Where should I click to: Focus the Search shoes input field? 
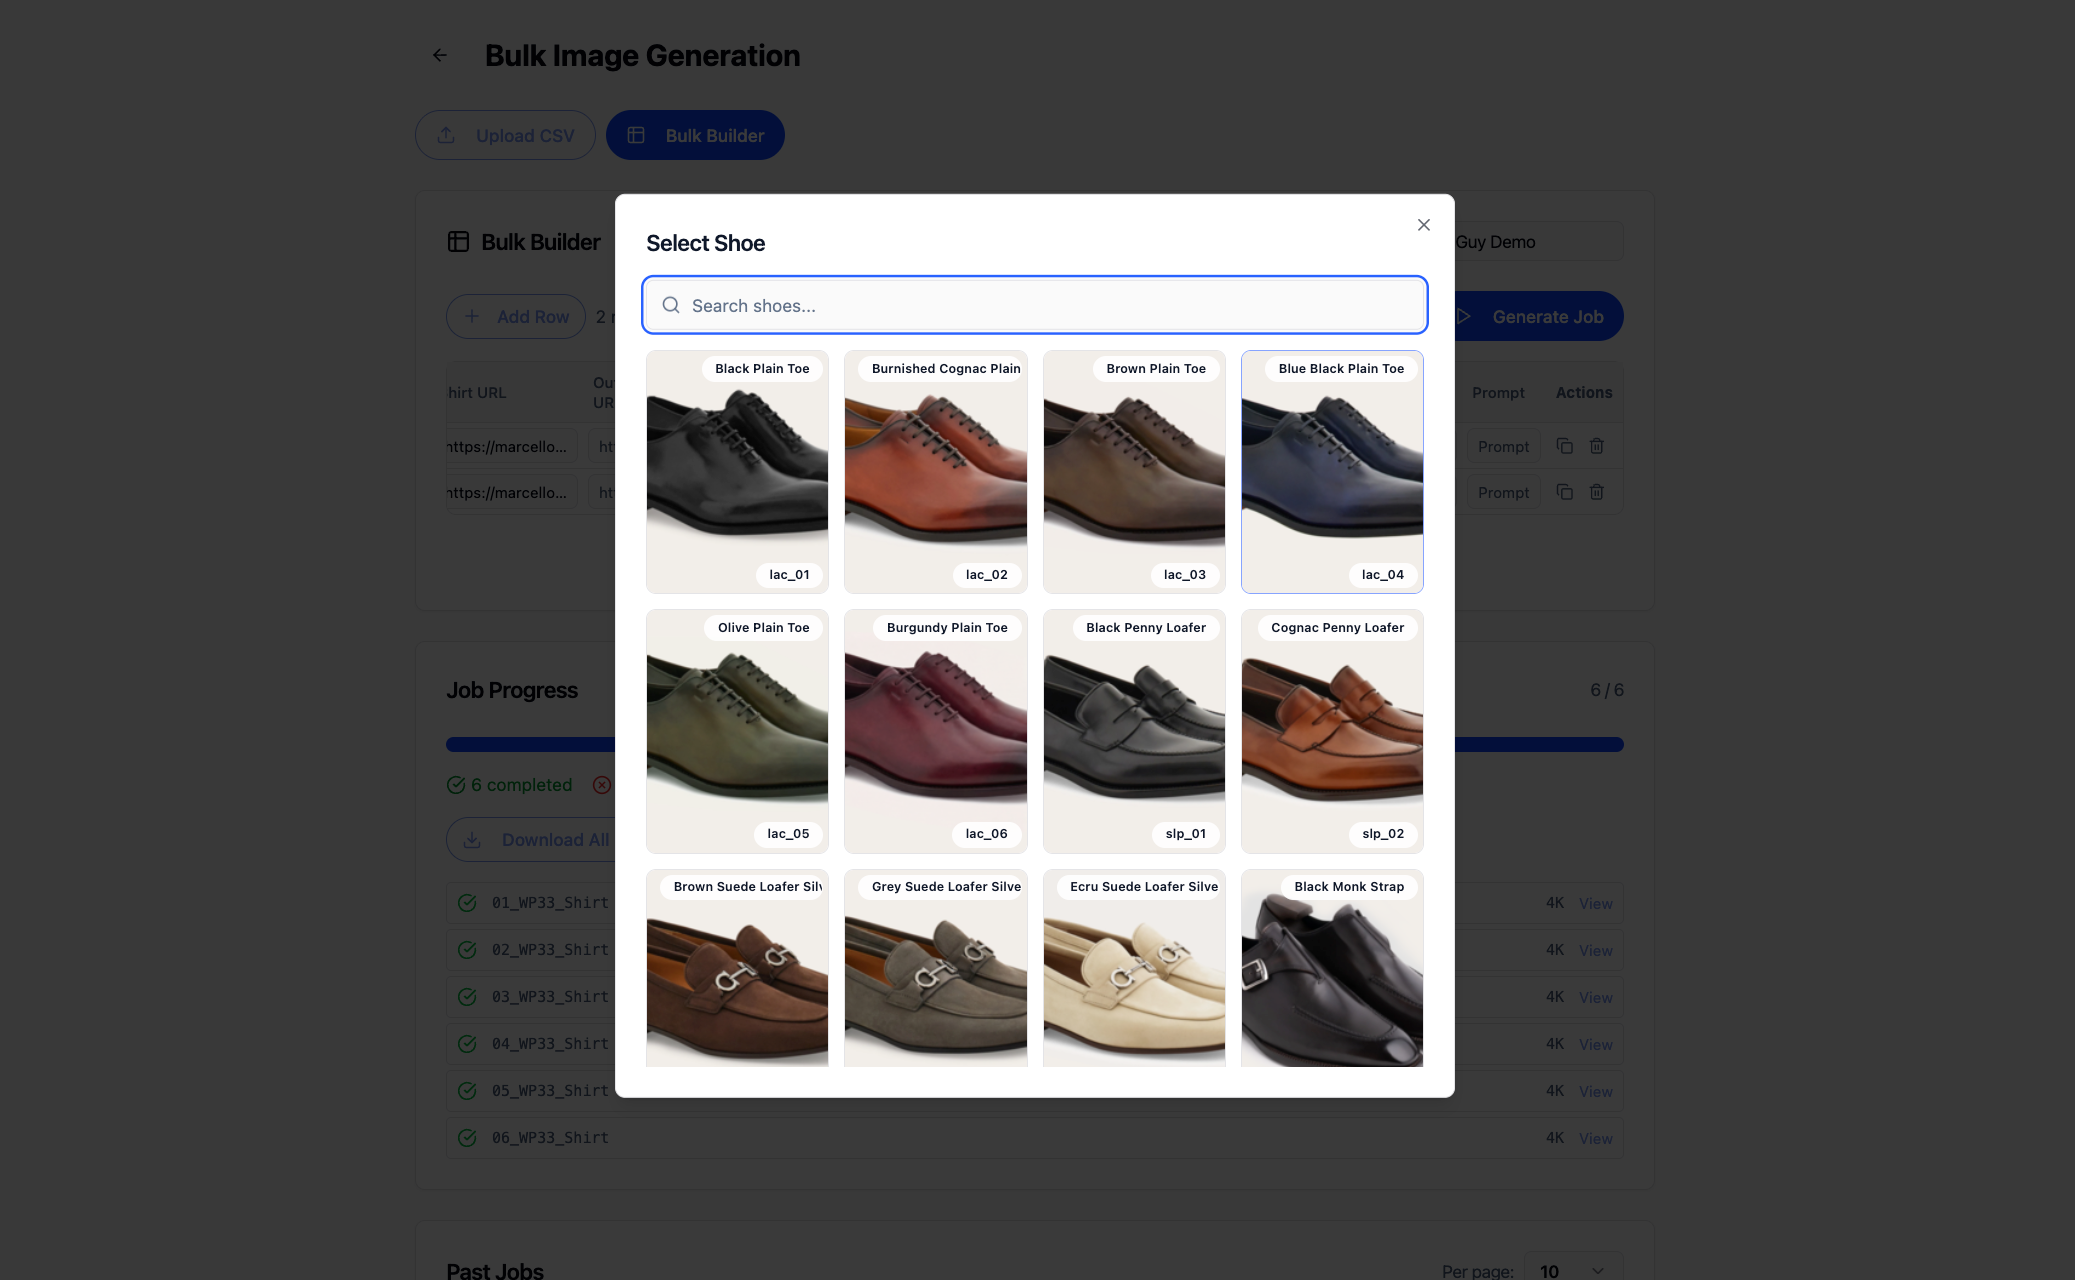pyautogui.click(x=1034, y=305)
